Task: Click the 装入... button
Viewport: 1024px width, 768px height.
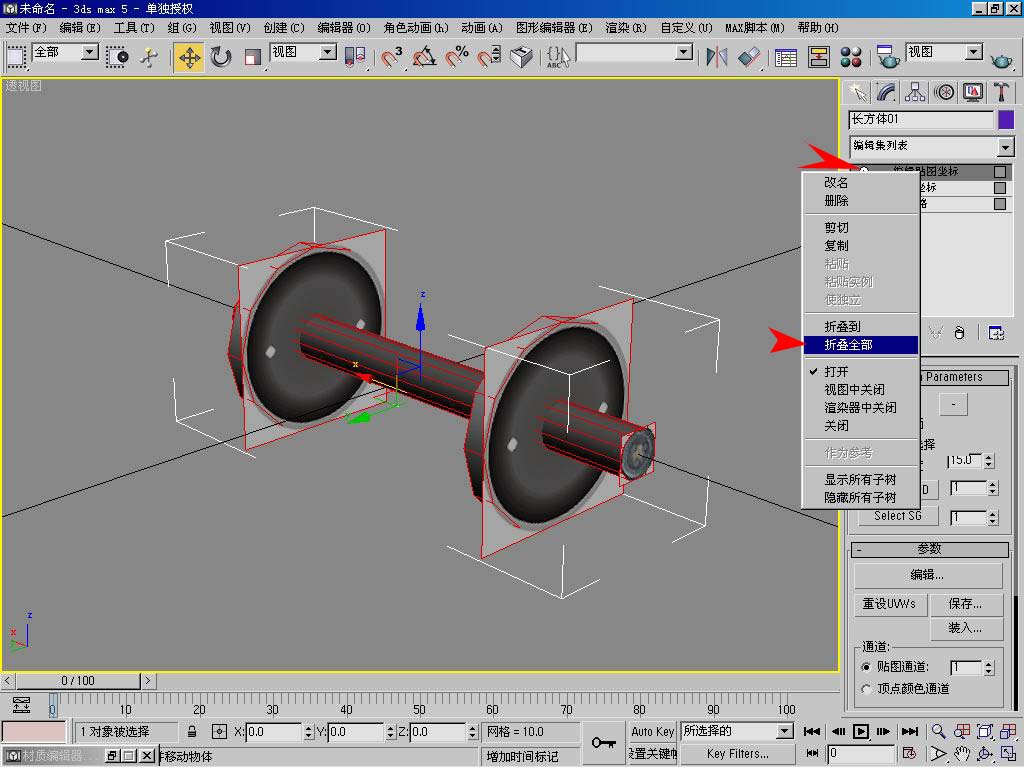Action: (966, 628)
